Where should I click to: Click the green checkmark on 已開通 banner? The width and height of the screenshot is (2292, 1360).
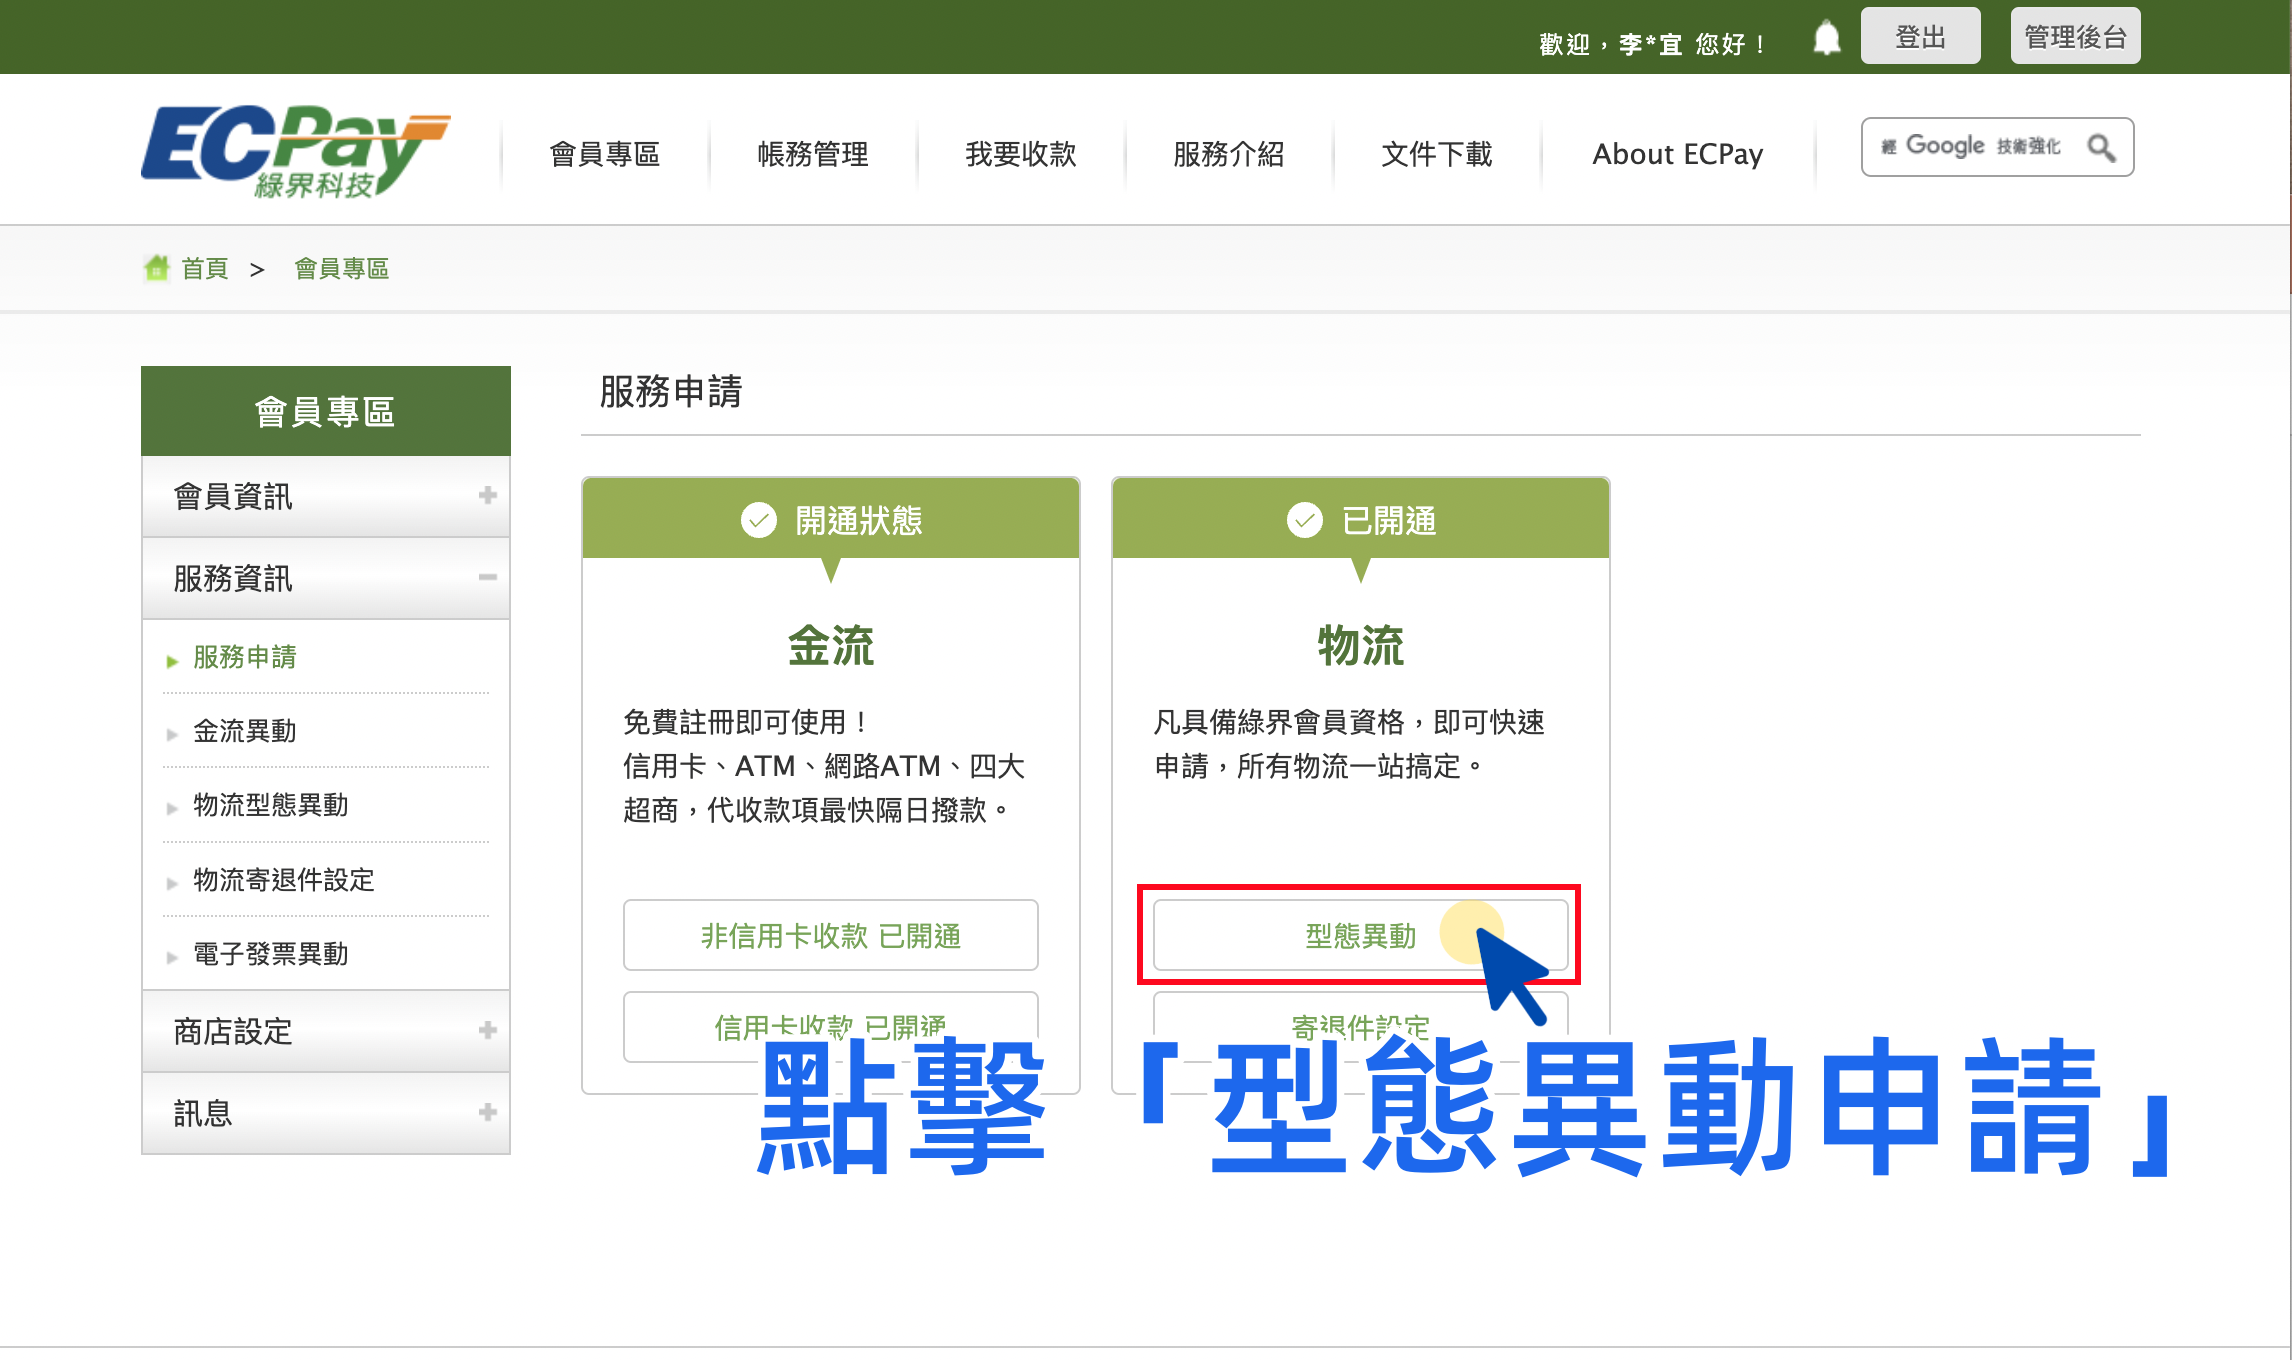(1303, 519)
